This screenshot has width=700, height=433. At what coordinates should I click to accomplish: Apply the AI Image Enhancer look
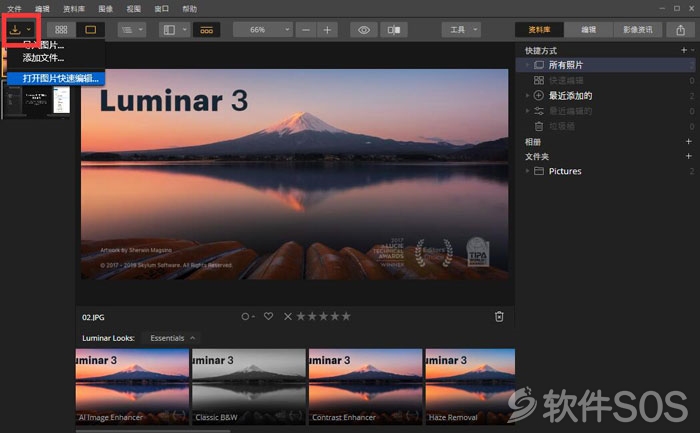point(132,387)
